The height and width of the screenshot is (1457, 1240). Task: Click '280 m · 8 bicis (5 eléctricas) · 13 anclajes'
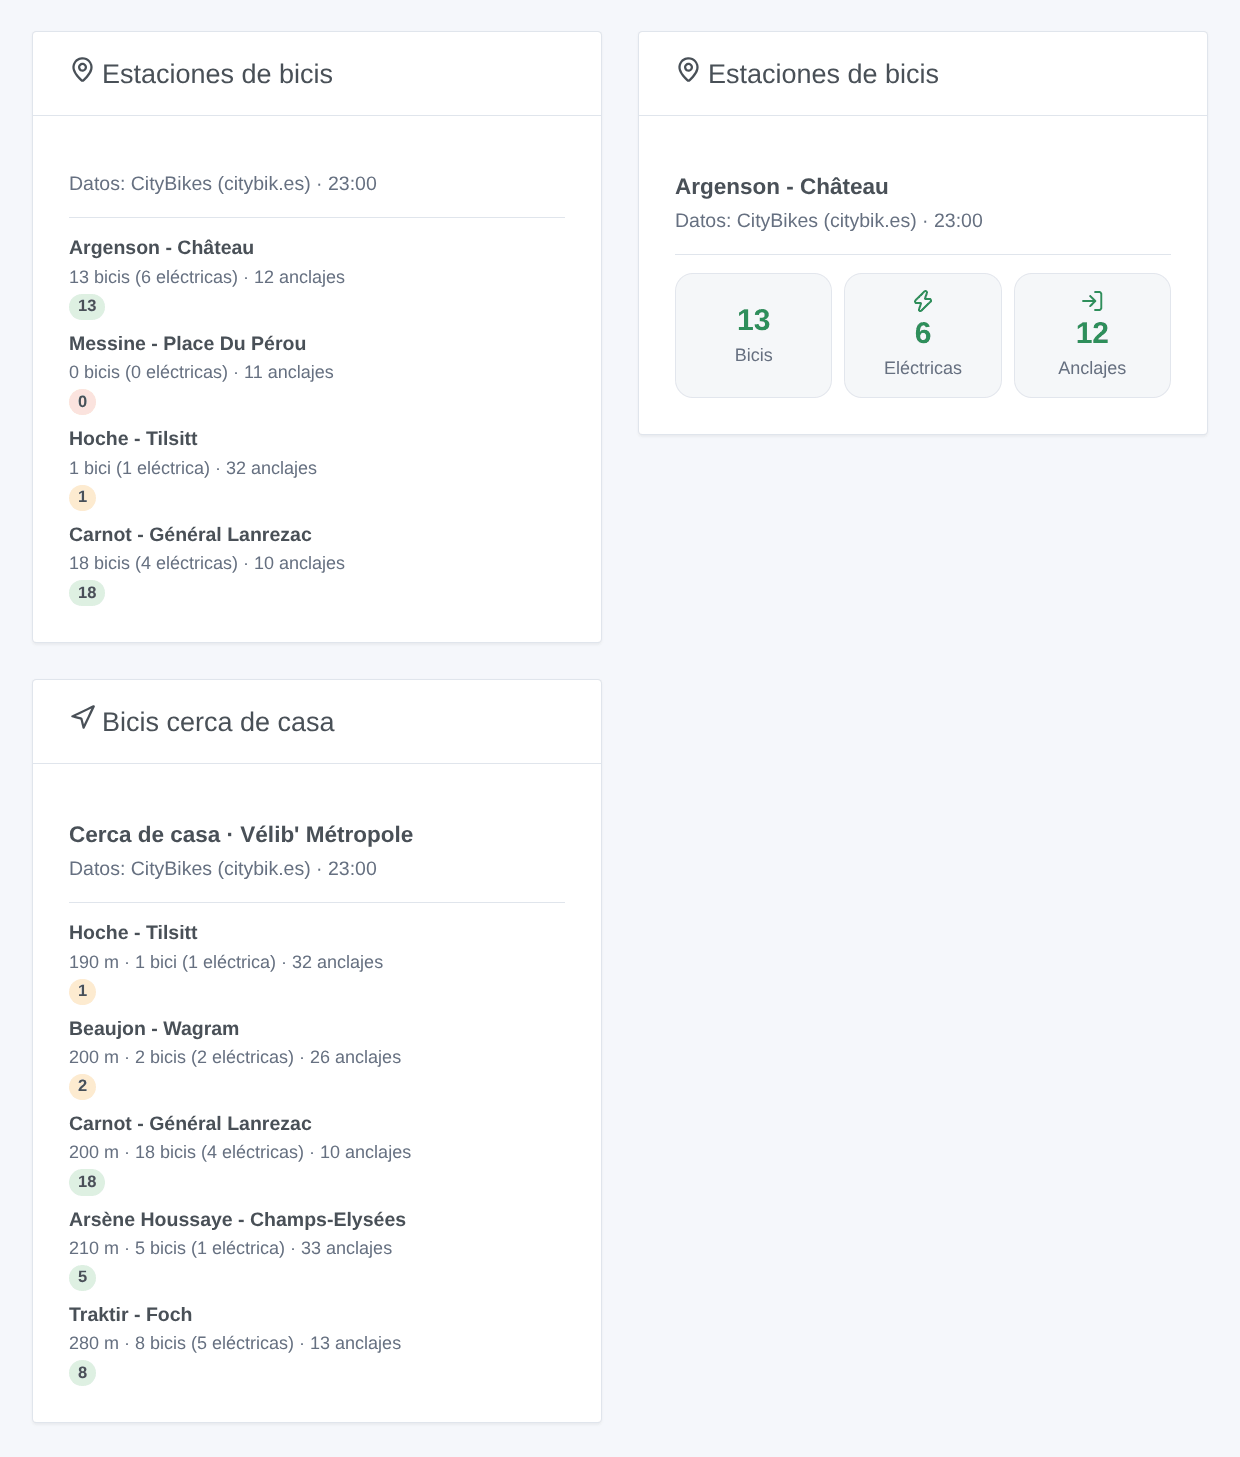235,1343
